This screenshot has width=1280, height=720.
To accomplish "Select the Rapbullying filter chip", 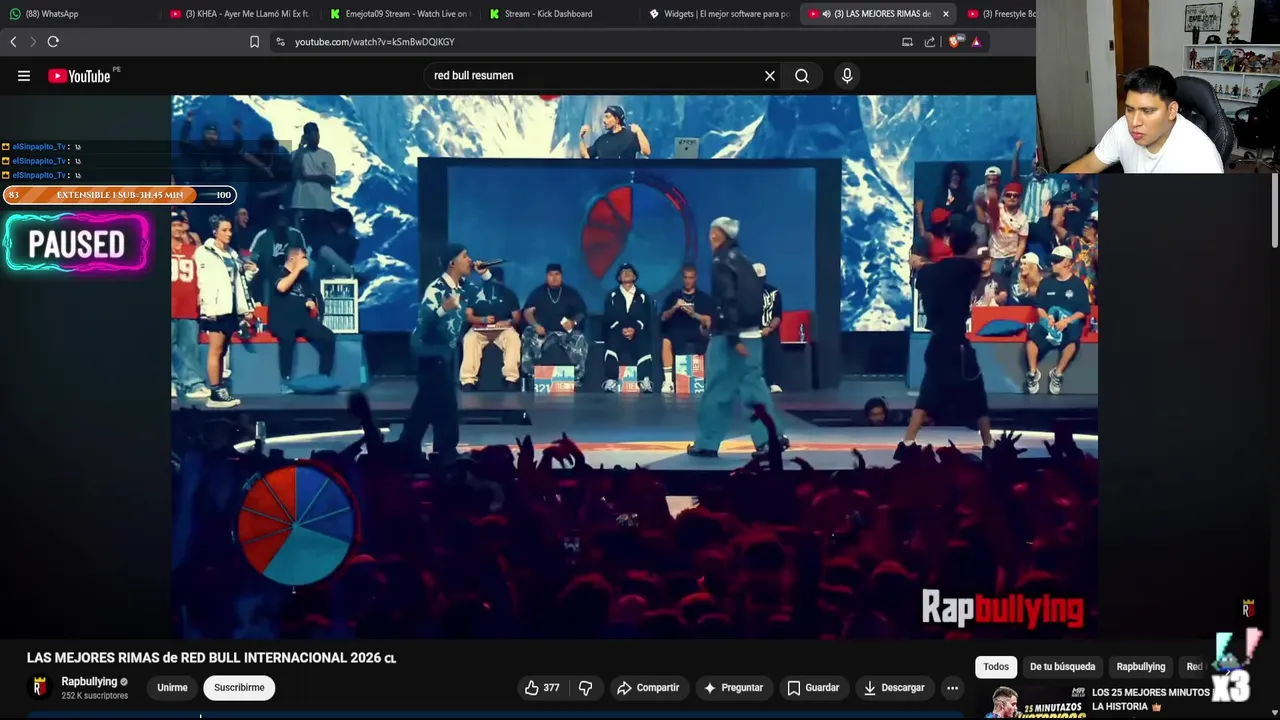I will tap(1141, 667).
